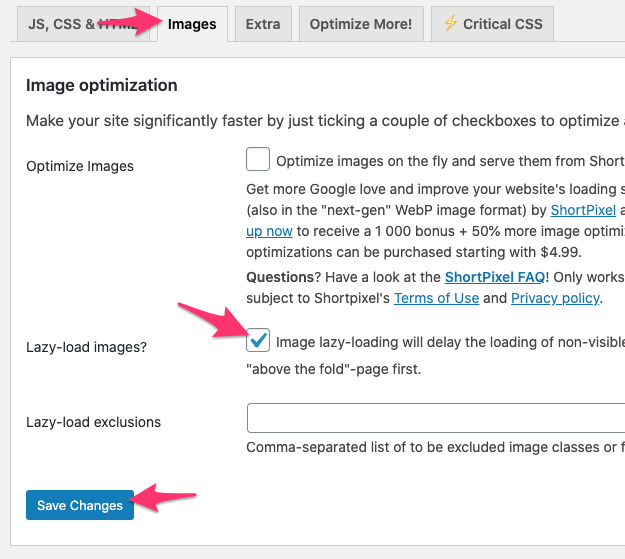
Task: Go to the Critical CSS tab label
Action: (x=503, y=24)
